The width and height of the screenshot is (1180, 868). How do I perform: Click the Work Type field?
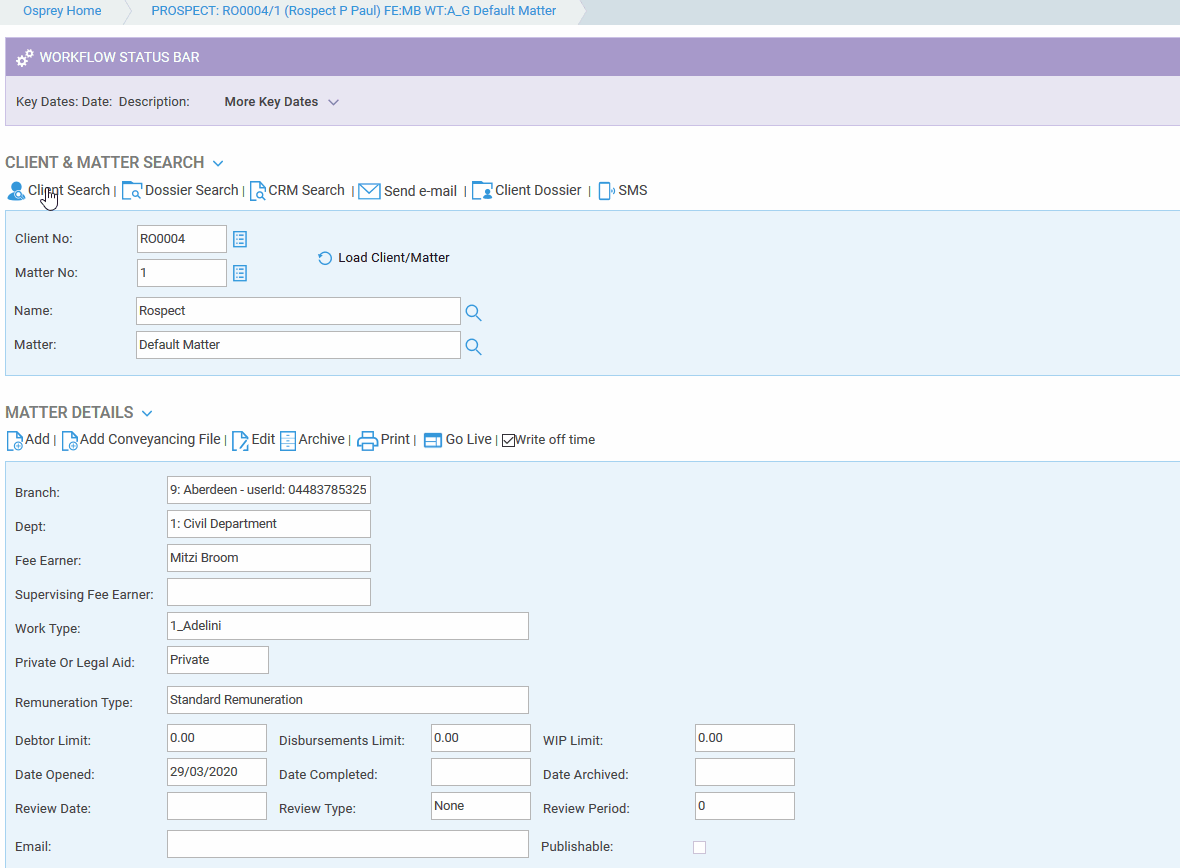click(348, 626)
